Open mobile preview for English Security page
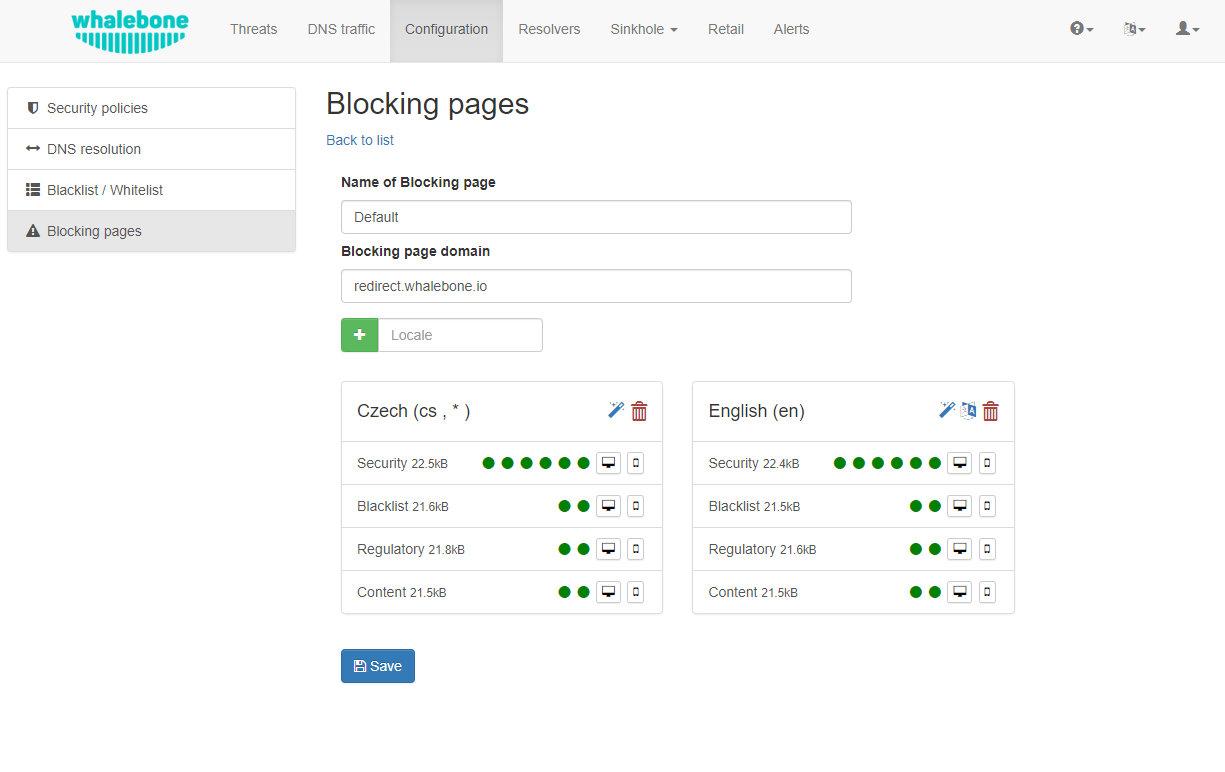This screenshot has height=772, width=1225. click(x=988, y=463)
